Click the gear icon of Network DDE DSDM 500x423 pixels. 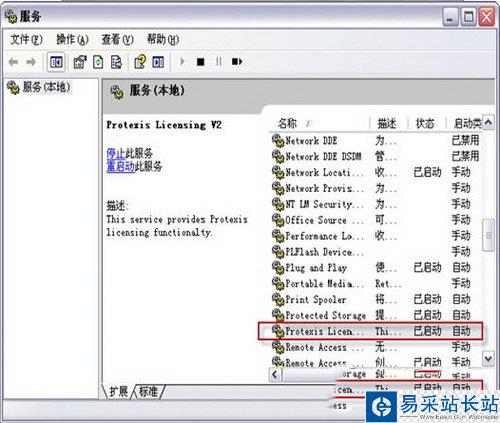[x=278, y=156]
